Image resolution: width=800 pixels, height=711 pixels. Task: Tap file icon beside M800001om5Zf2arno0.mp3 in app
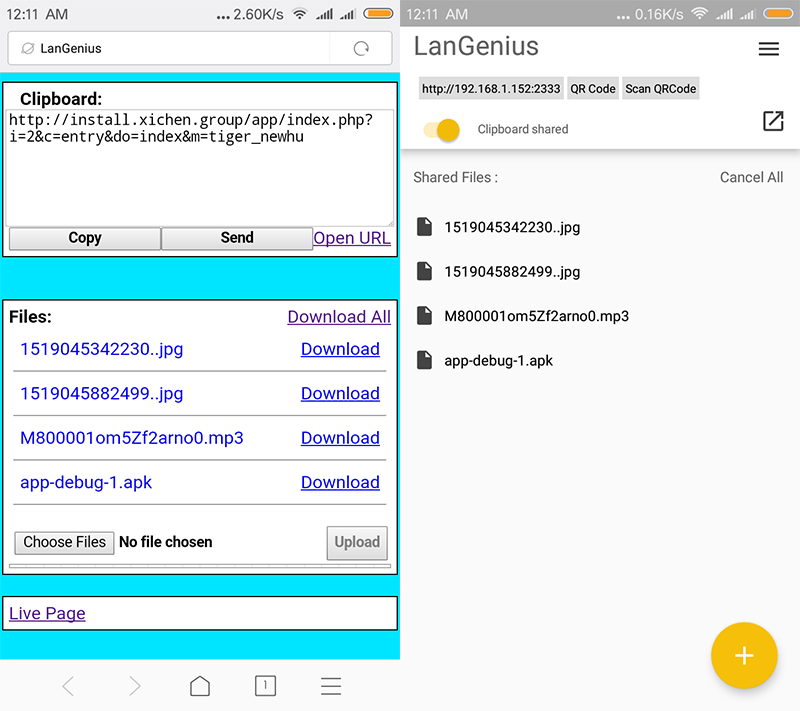[424, 315]
